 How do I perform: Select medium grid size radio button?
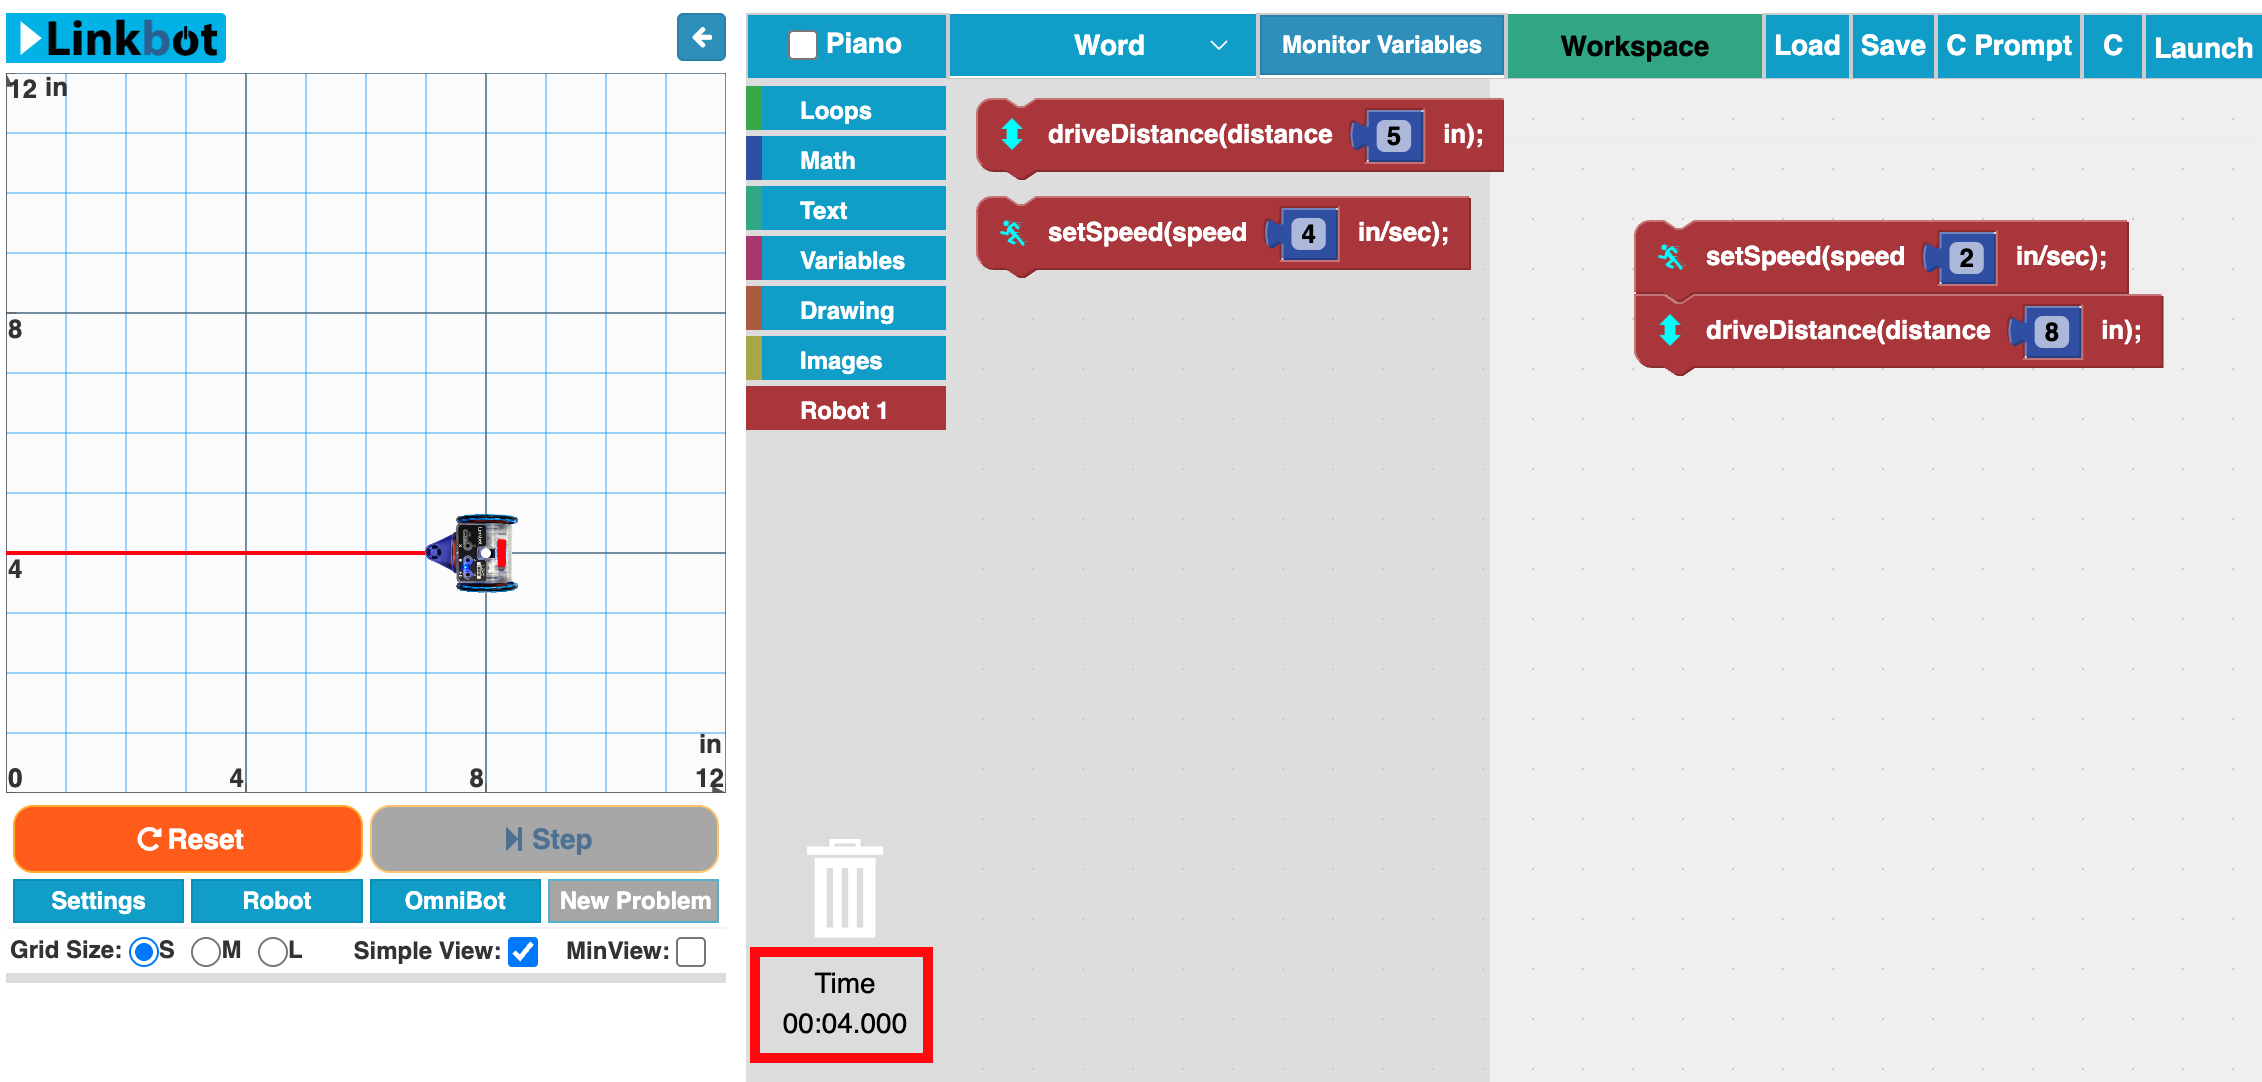[x=206, y=951]
